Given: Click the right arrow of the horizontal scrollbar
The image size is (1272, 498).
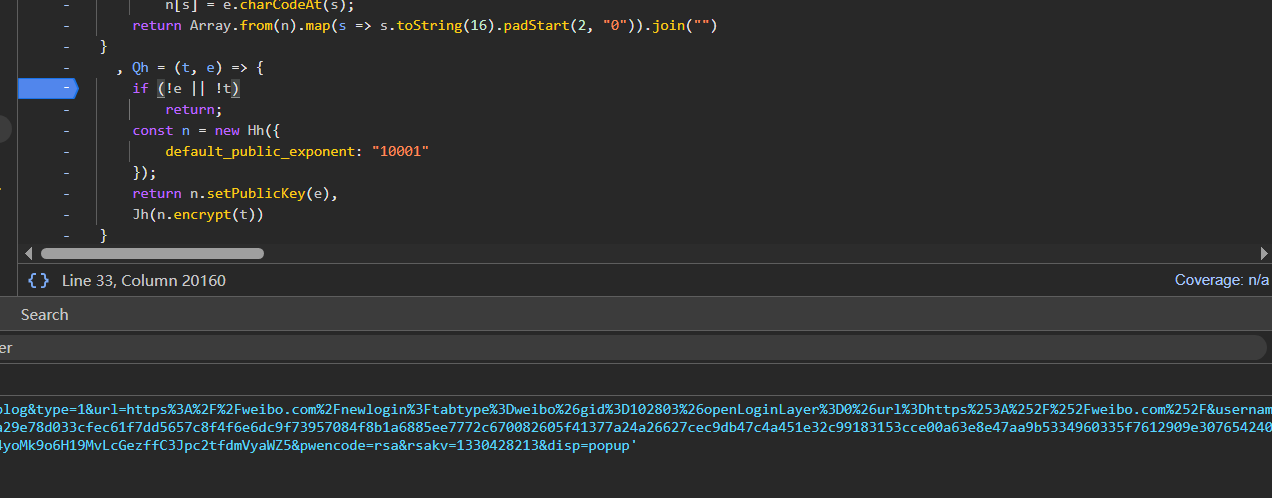Looking at the screenshot, I should coord(1264,254).
